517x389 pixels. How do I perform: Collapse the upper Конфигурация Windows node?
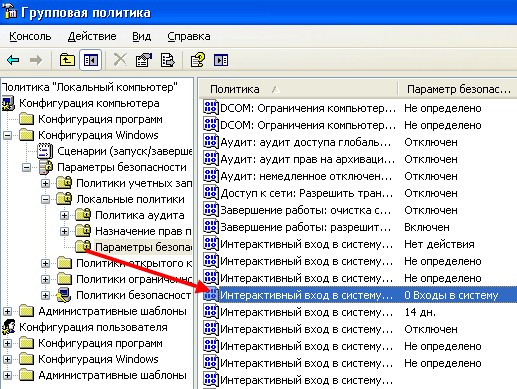[7, 135]
